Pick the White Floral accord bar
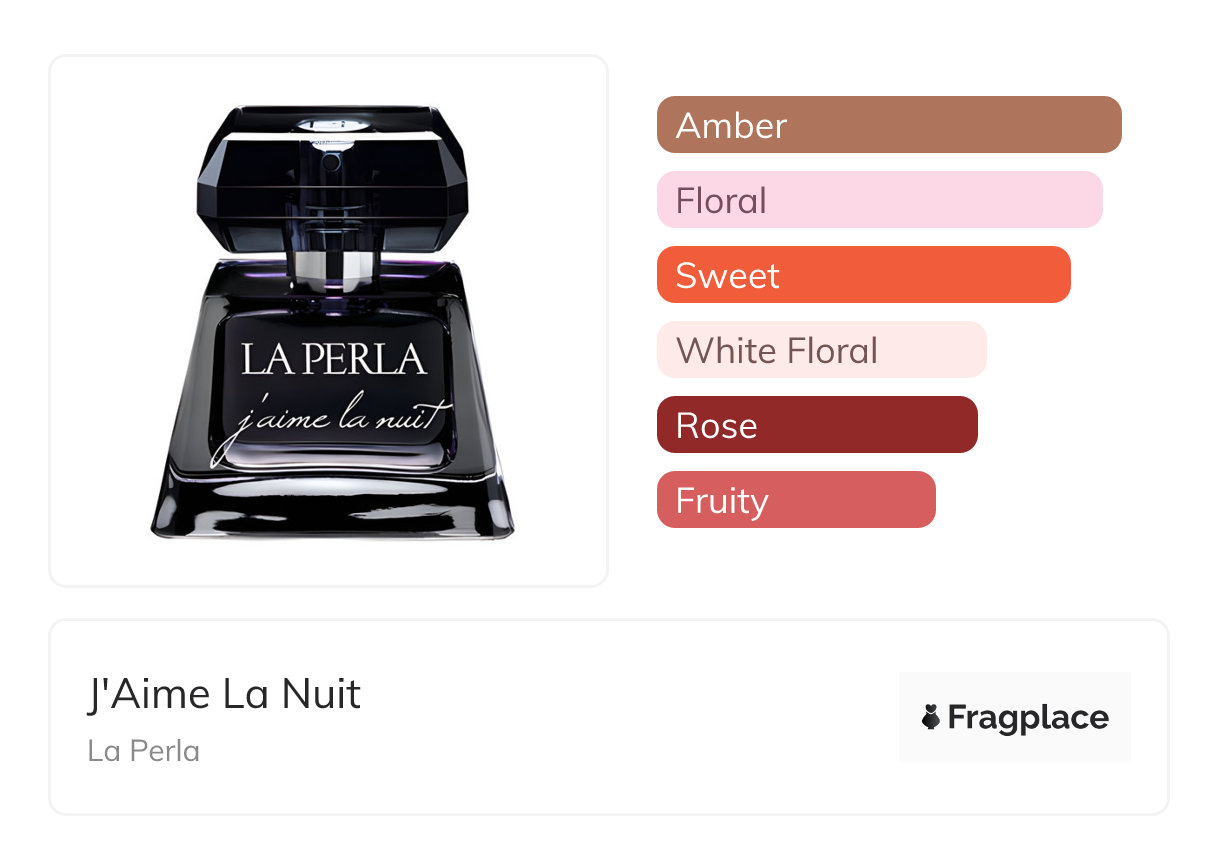Image resolution: width=1218 pixels, height=864 pixels. [821, 350]
